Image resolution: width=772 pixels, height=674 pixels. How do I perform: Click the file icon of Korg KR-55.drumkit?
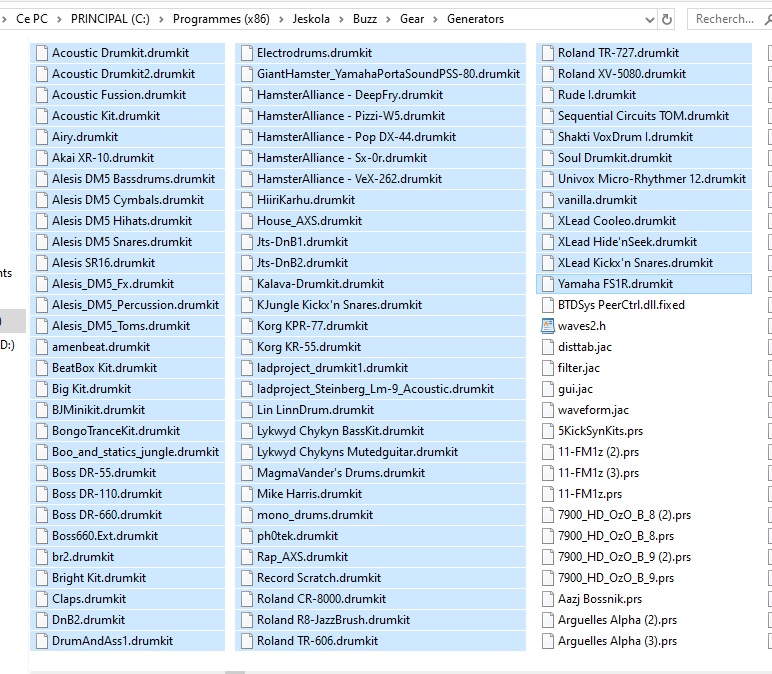(x=247, y=347)
